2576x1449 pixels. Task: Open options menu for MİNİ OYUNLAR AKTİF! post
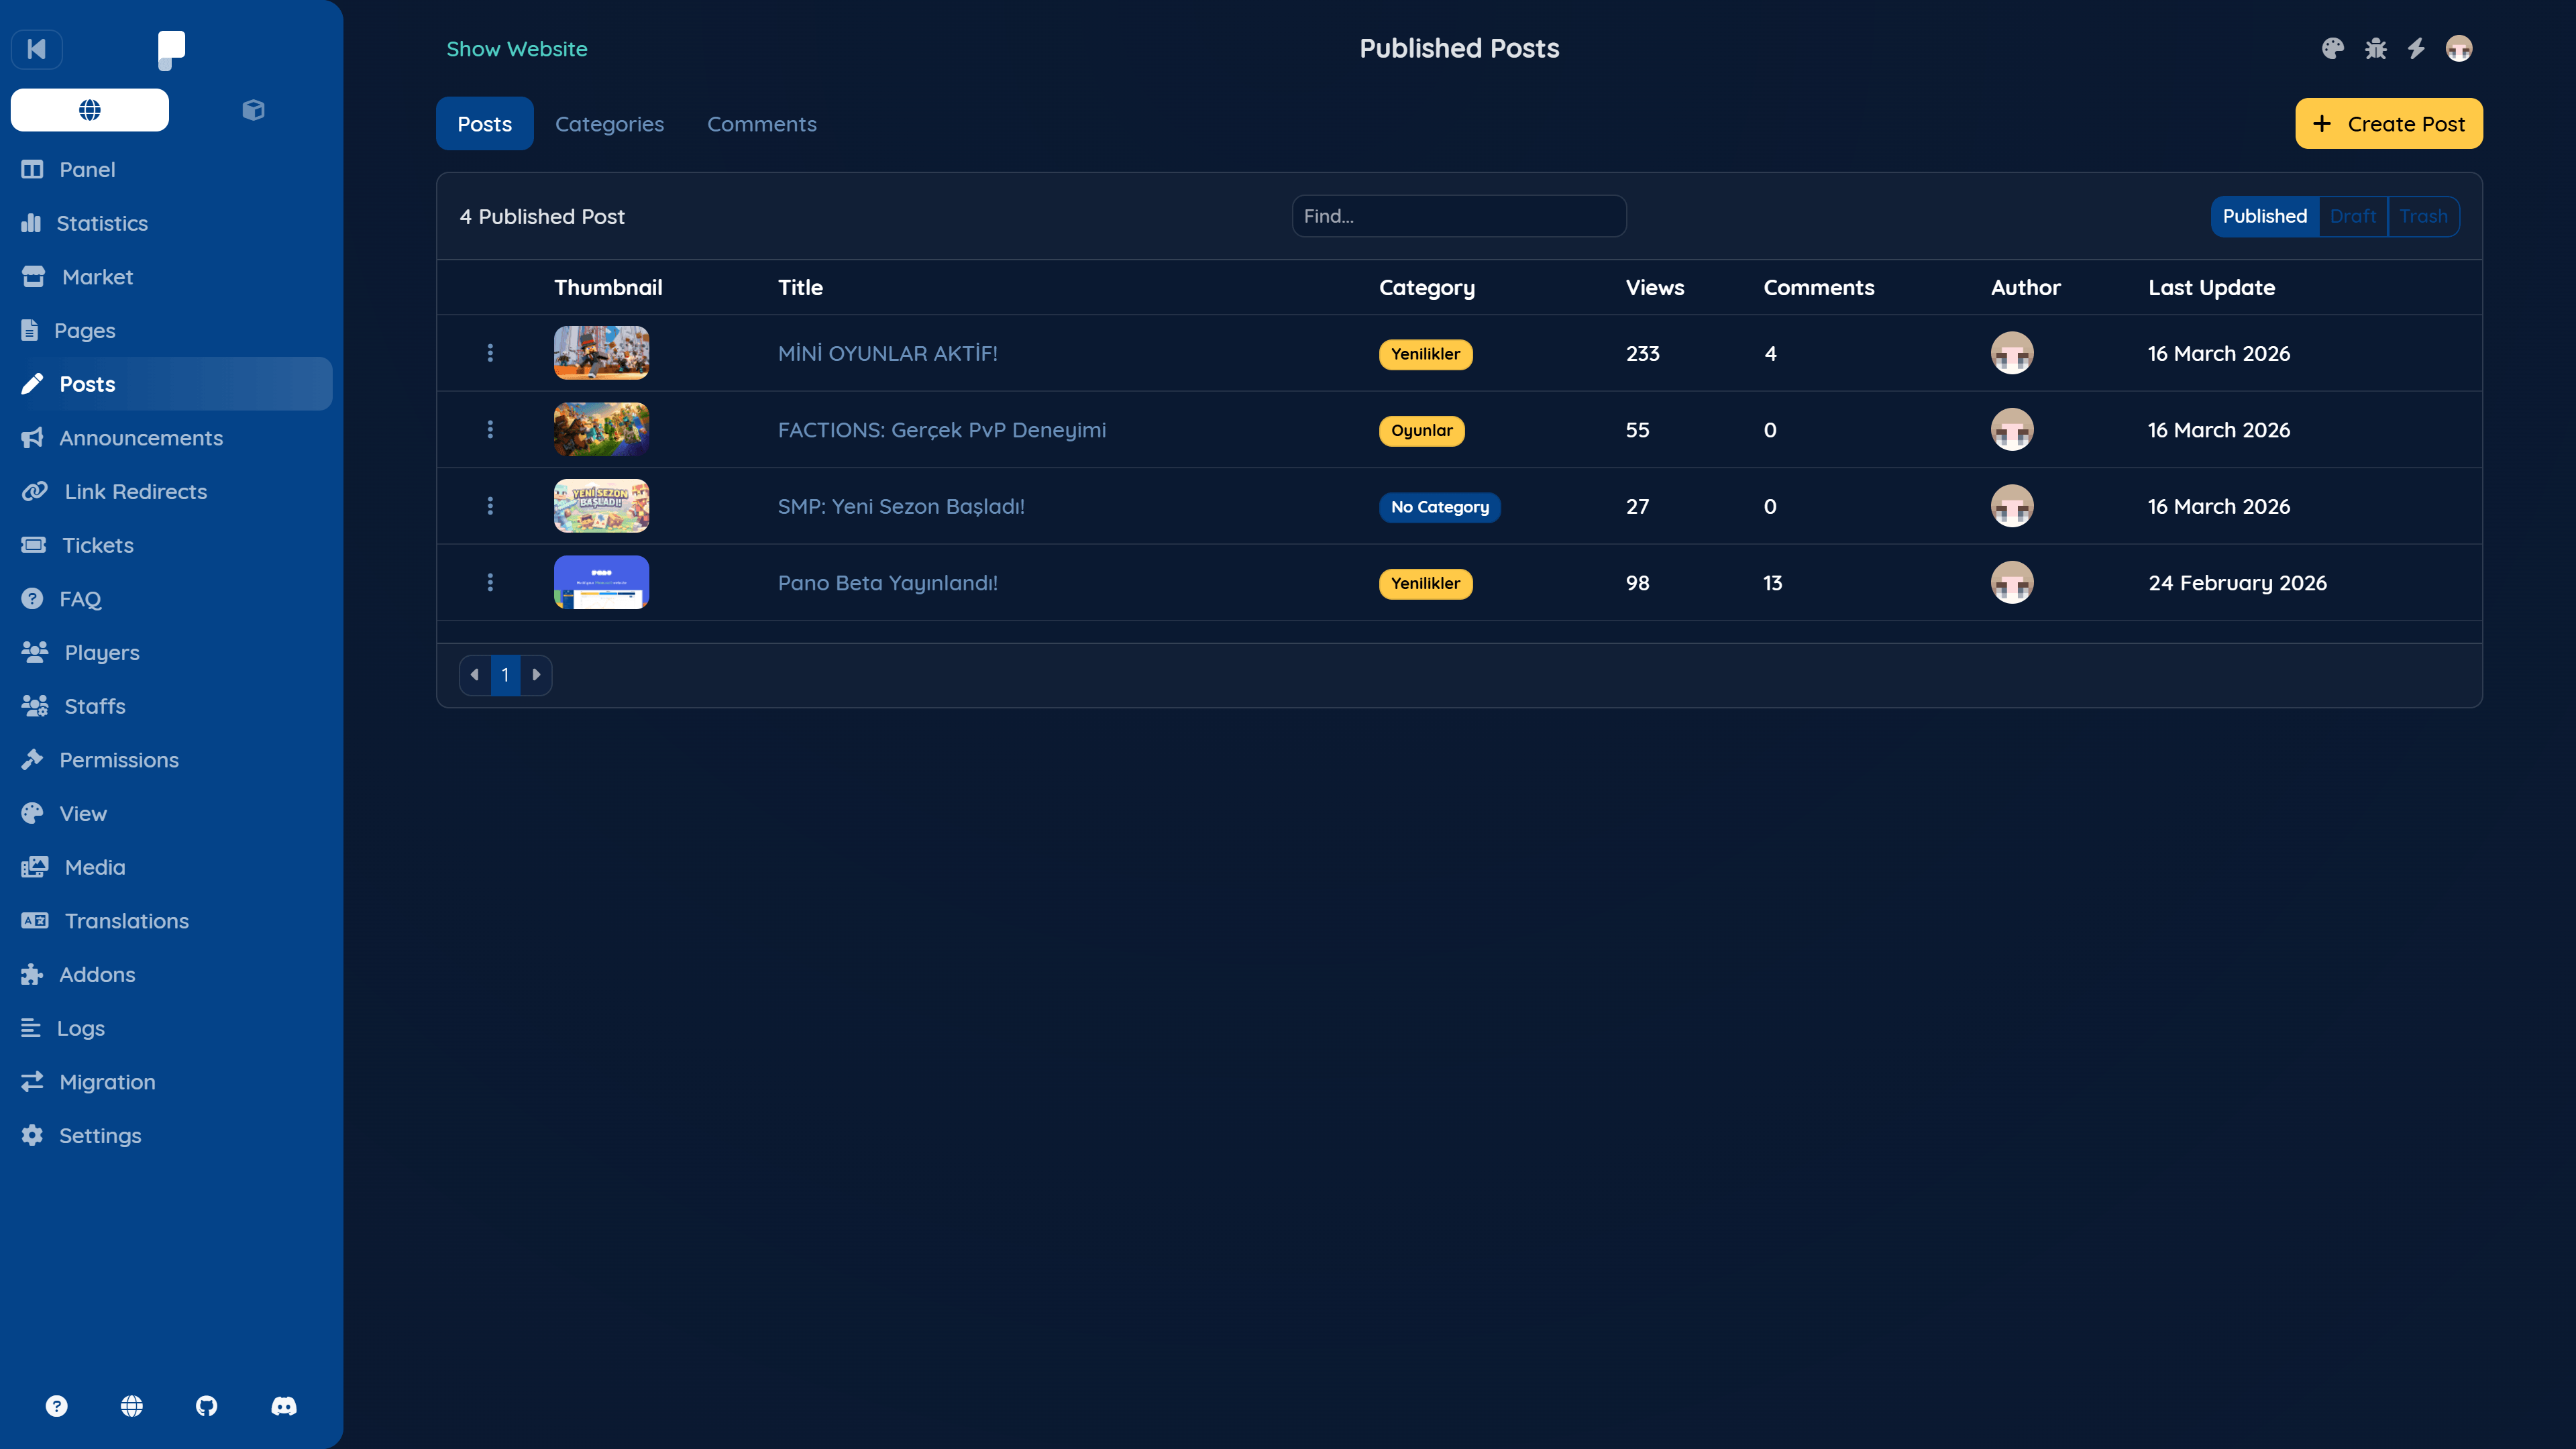tap(490, 353)
